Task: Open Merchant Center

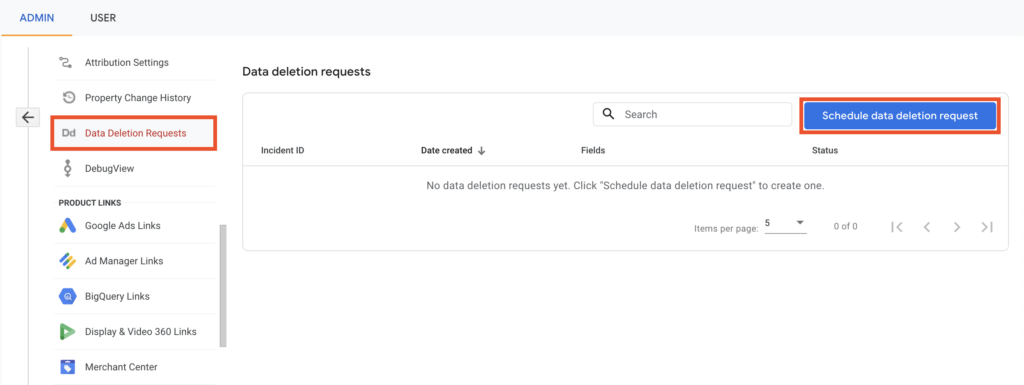Action: 121,367
